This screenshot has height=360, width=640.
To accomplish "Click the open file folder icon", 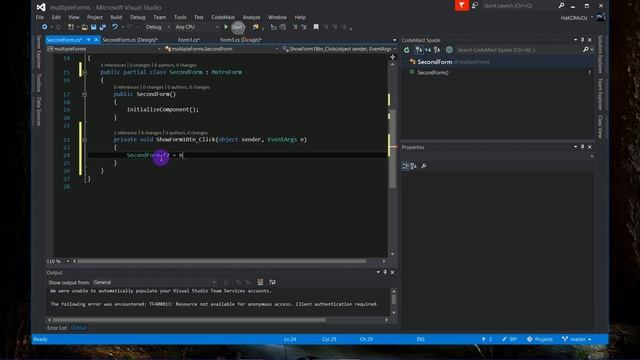I will coord(84,27).
